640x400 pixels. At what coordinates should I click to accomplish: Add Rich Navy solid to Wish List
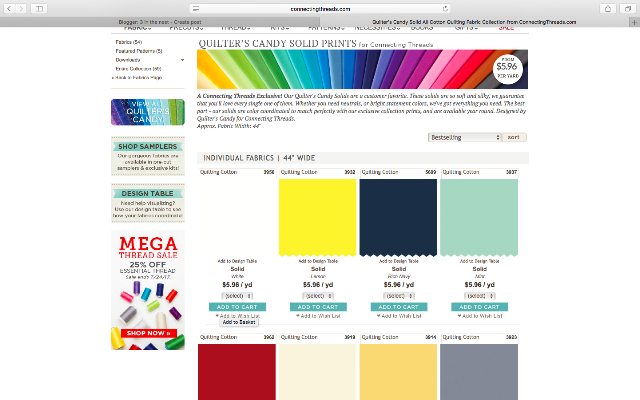[399, 316]
